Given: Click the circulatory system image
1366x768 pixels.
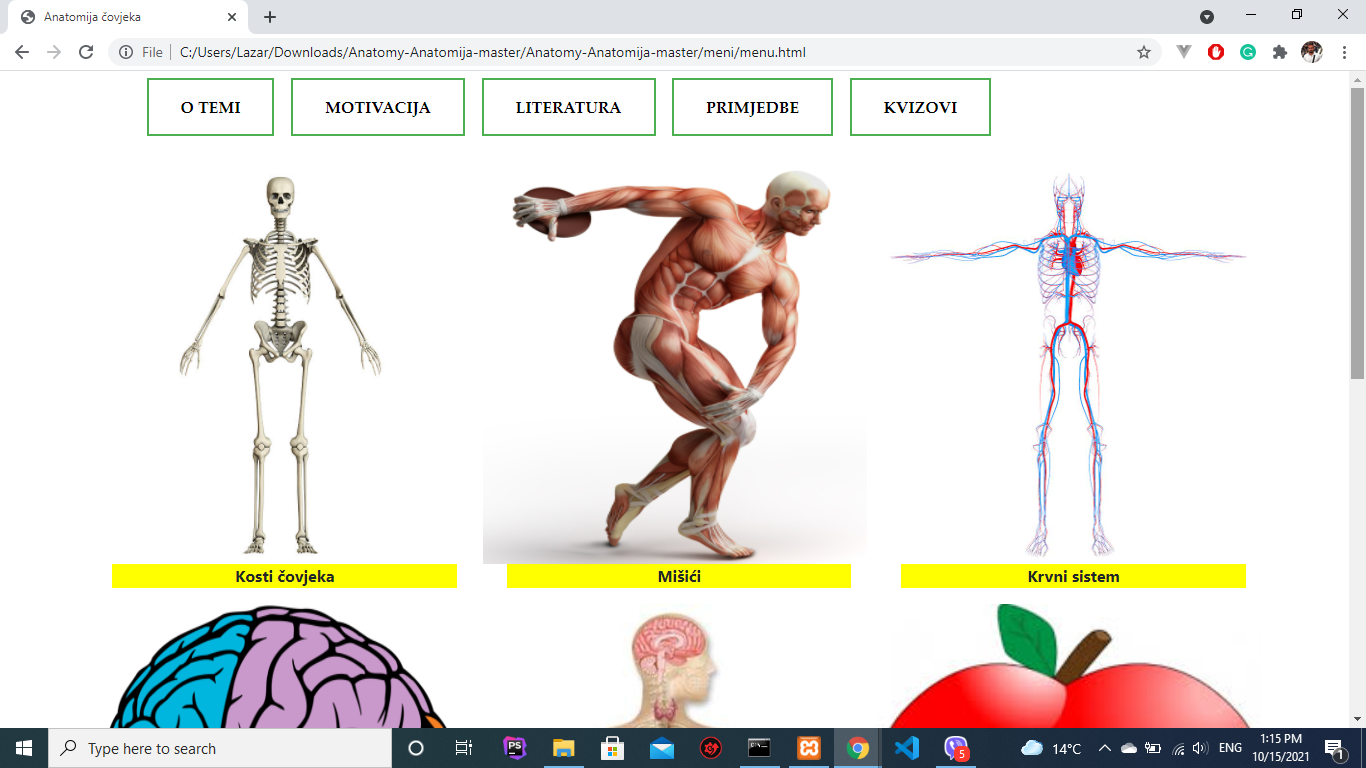Looking at the screenshot, I should 1069,365.
